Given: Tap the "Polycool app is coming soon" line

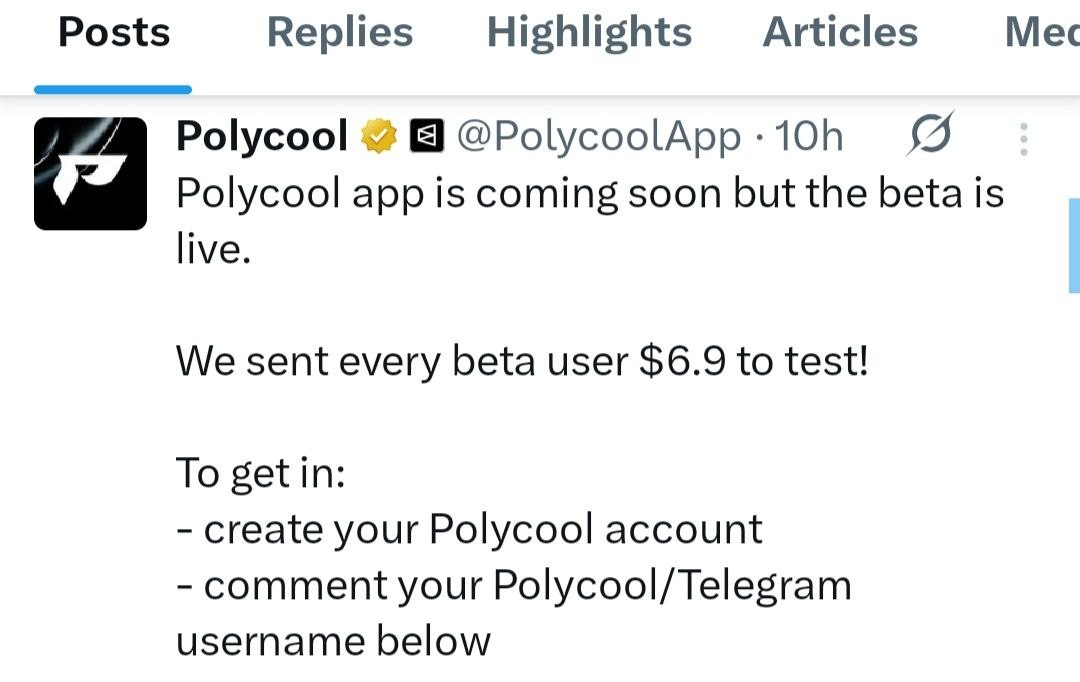Looking at the screenshot, I should point(589,193).
